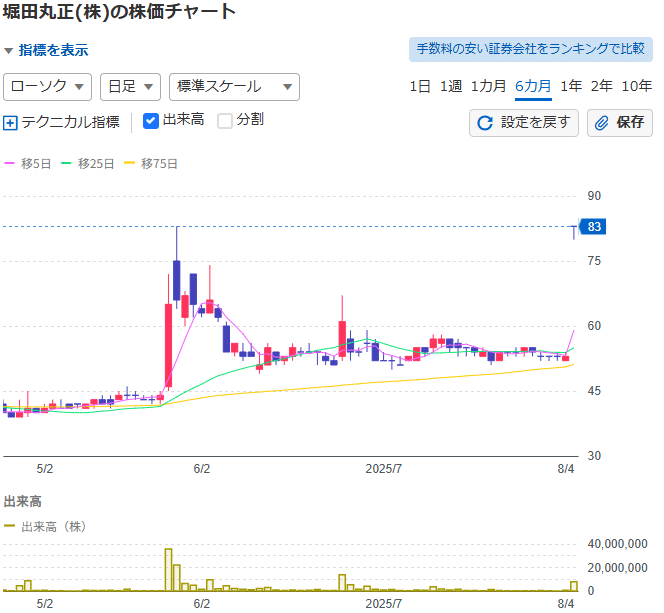Click the plus icon beside テクニカル指標
The height and width of the screenshot is (613, 664).
[x=10, y=123]
